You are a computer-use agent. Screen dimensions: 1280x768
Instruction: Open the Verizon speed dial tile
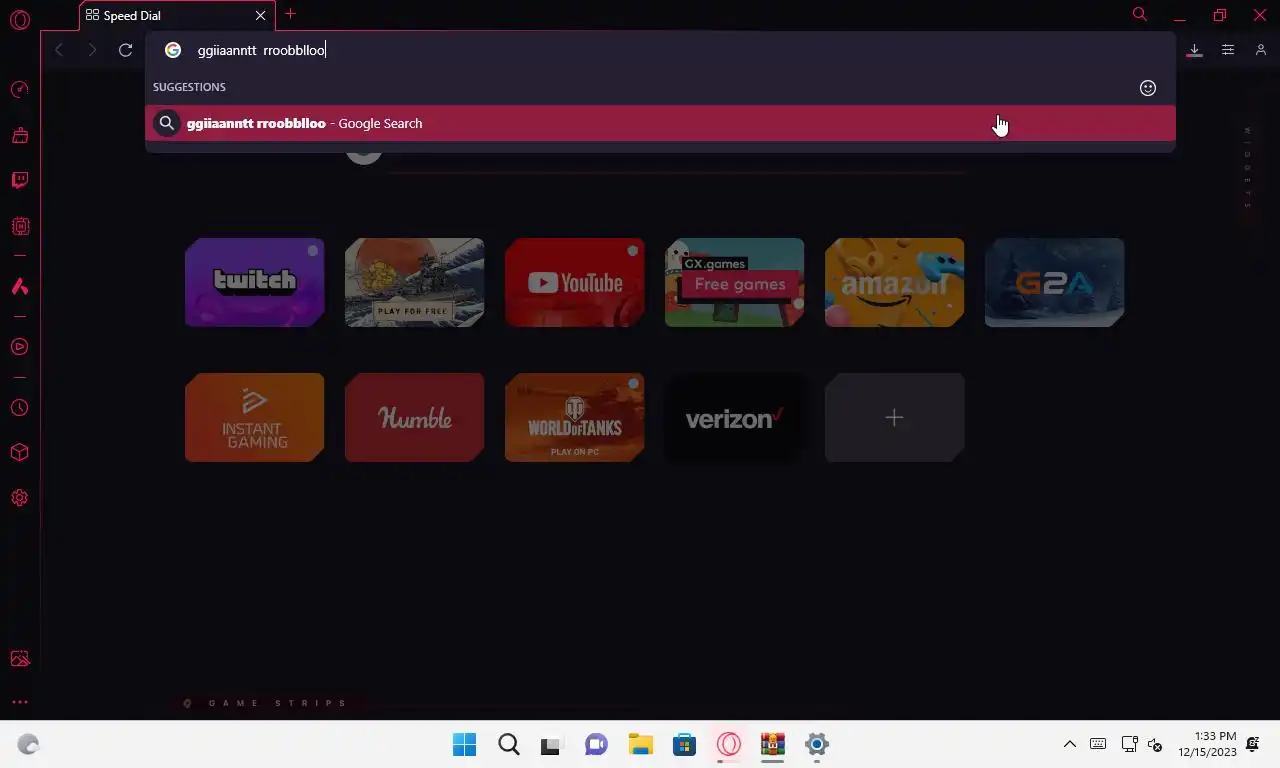coord(734,417)
